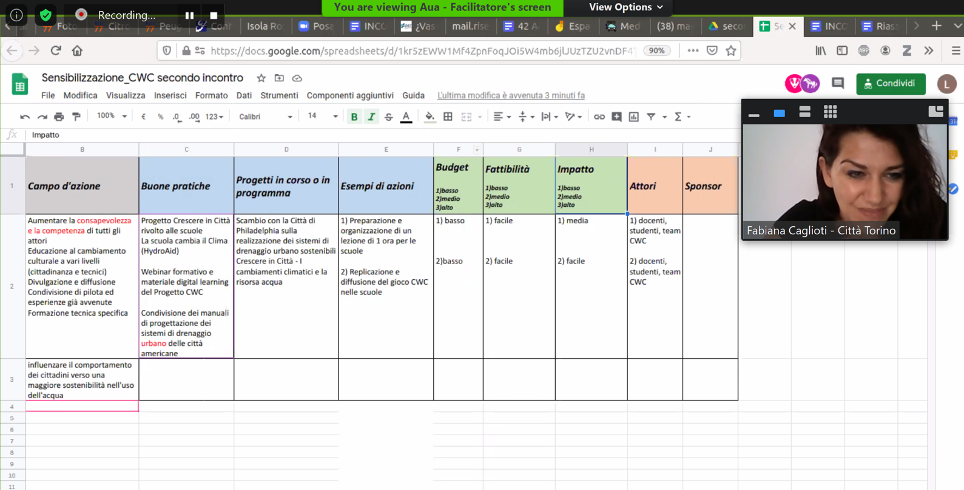Decrease decimal places

177,116
